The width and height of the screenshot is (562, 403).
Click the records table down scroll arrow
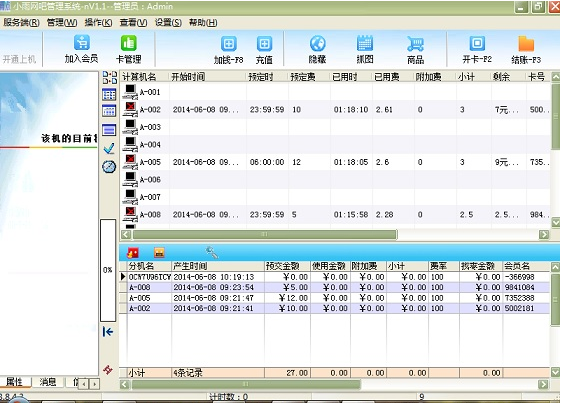[556, 372]
